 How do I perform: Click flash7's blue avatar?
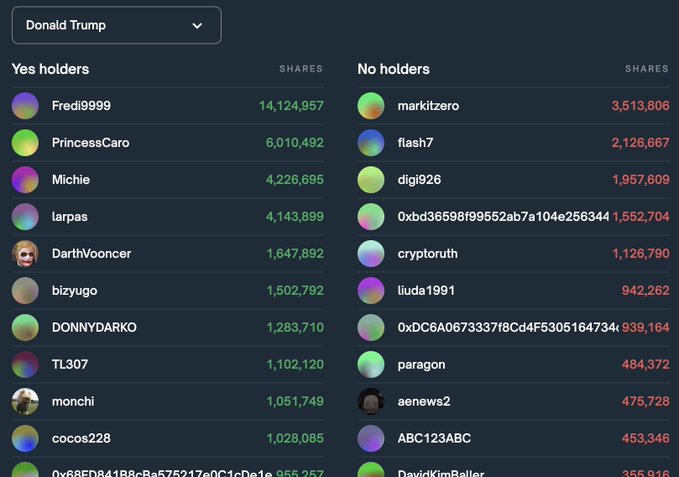point(371,142)
